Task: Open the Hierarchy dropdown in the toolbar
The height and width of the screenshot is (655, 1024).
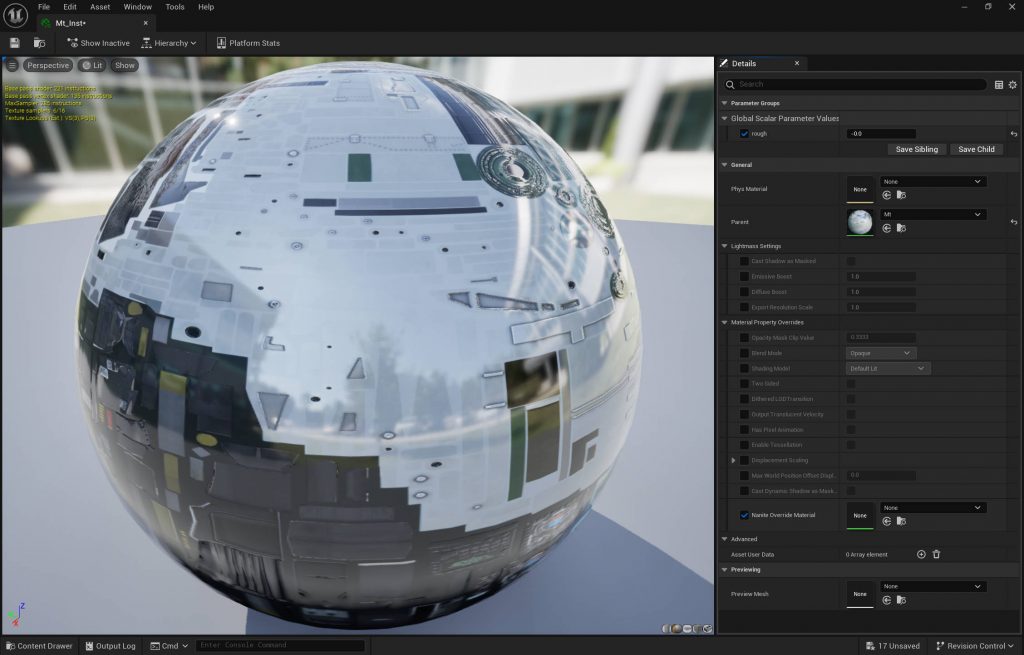Action: tap(168, 43)
